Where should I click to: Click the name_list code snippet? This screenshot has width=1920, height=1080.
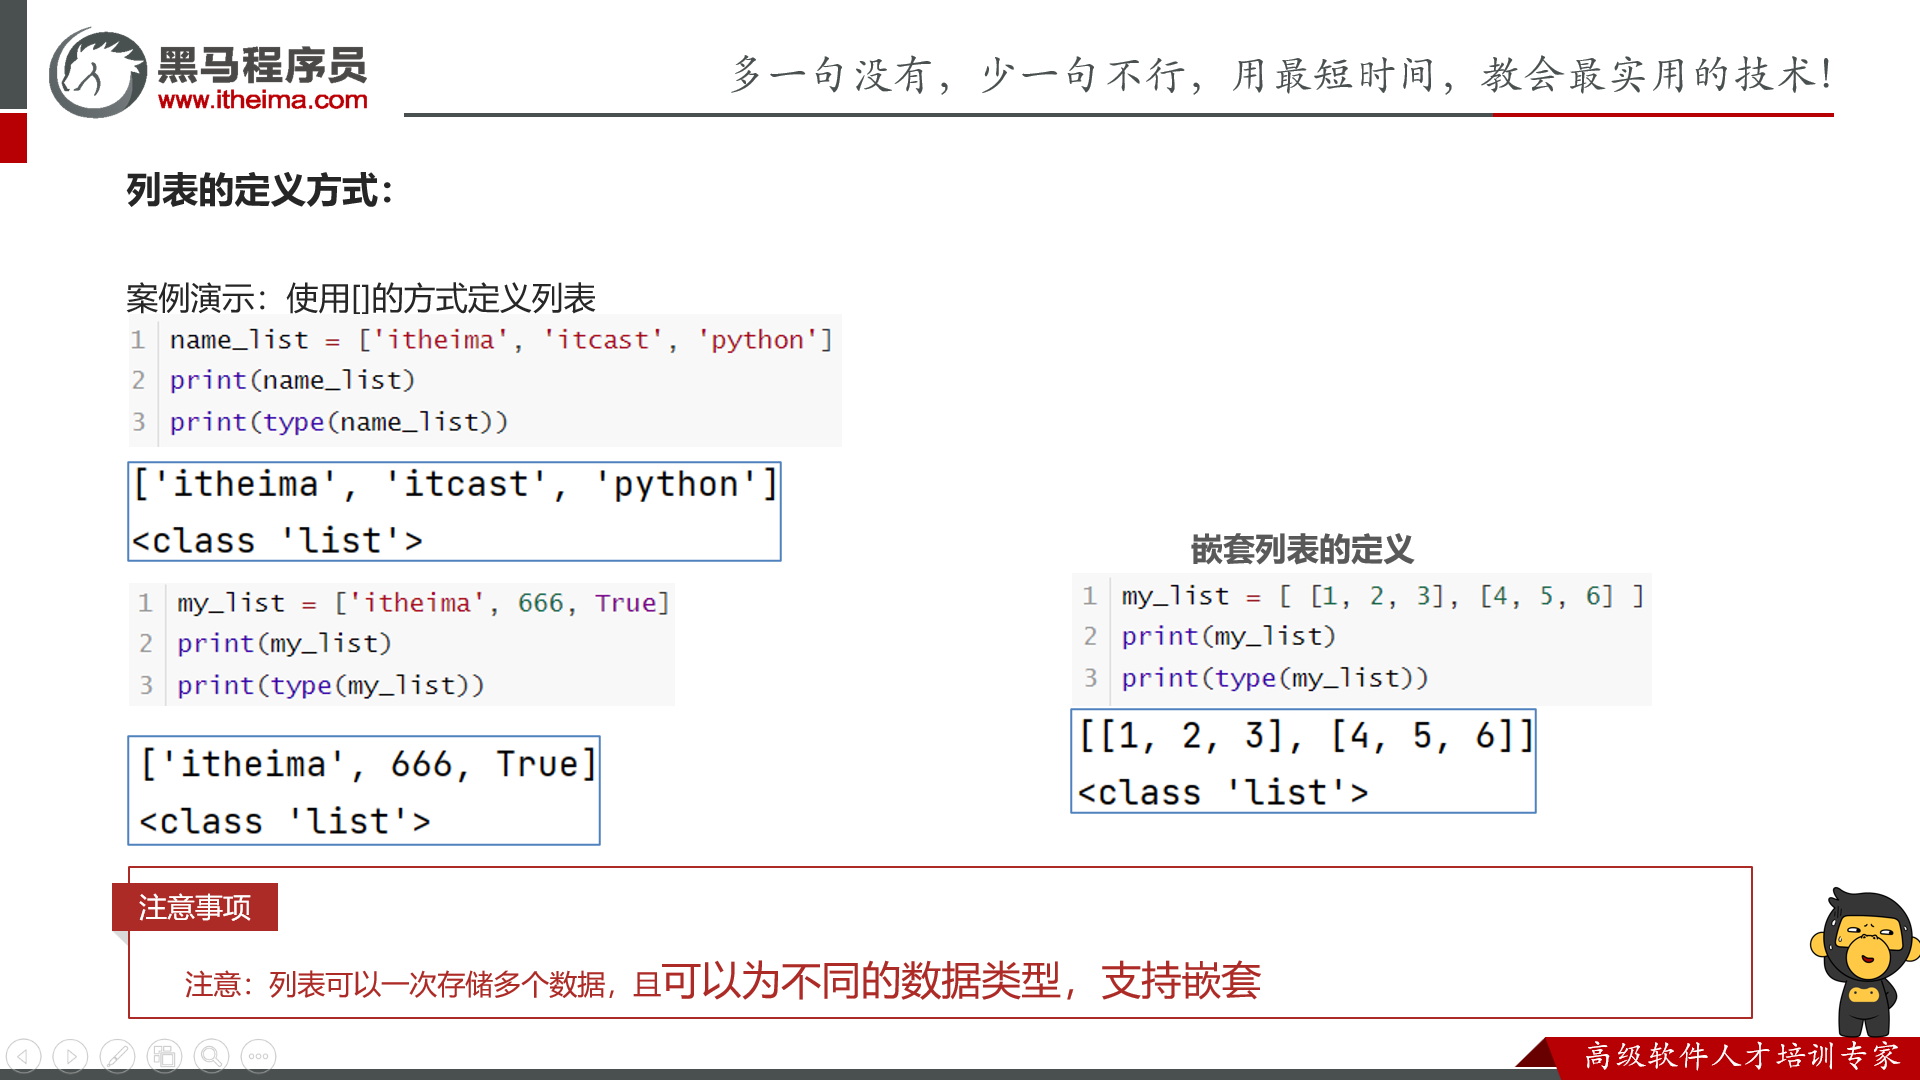485,381
